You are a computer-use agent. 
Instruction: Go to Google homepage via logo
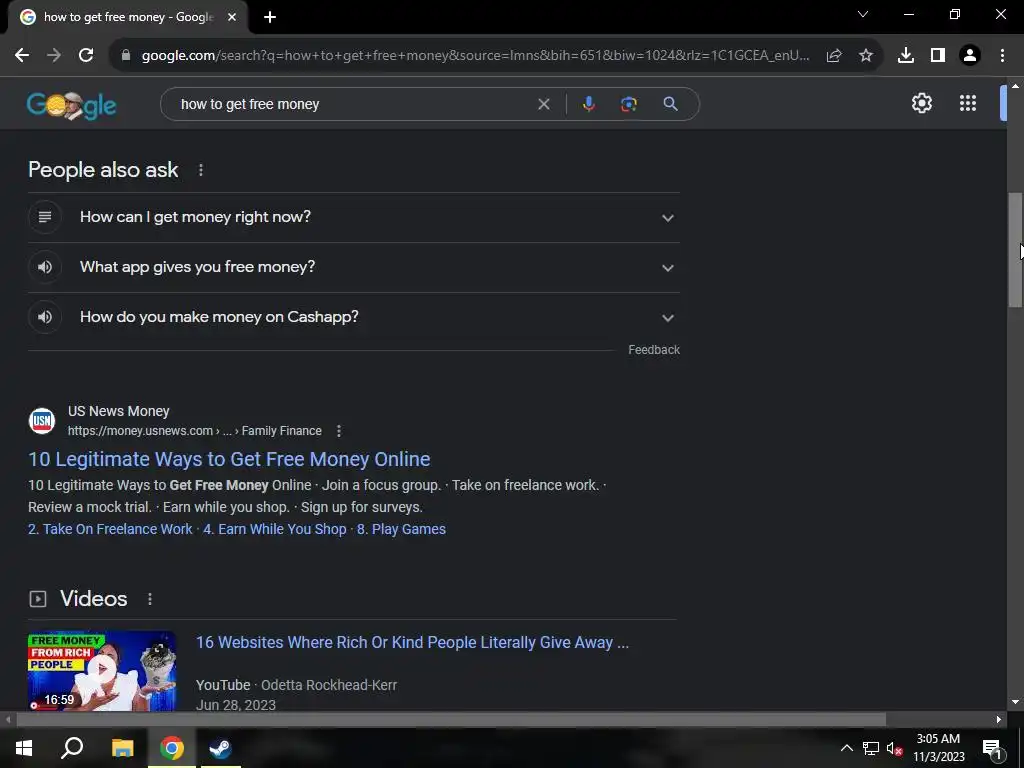point(72,104)
